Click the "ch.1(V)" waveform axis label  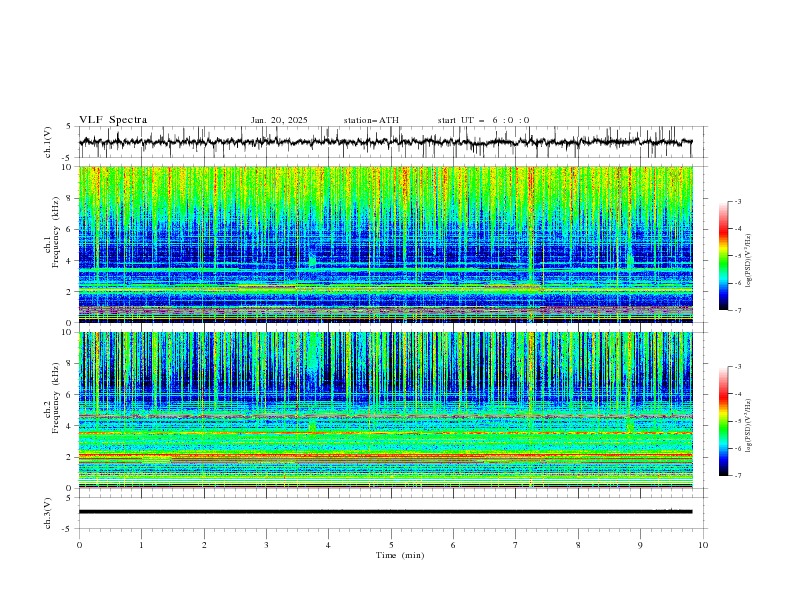click(48, 142)
